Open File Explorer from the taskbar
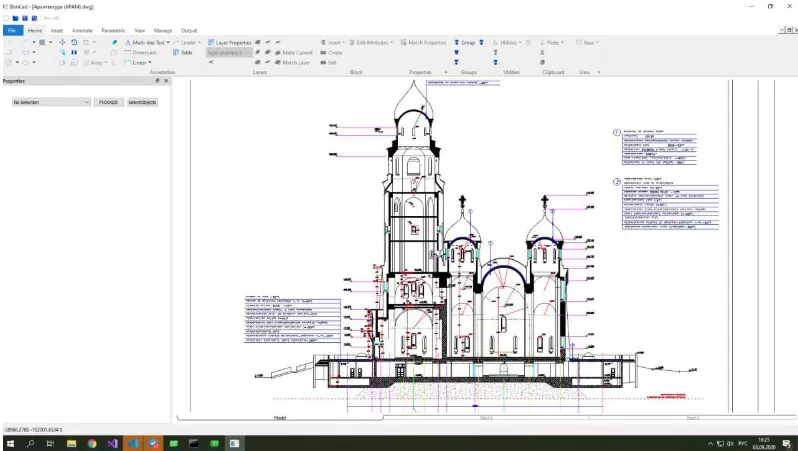Image resolution: width=798 pixels, height=451 pixels. coord(71,443)
